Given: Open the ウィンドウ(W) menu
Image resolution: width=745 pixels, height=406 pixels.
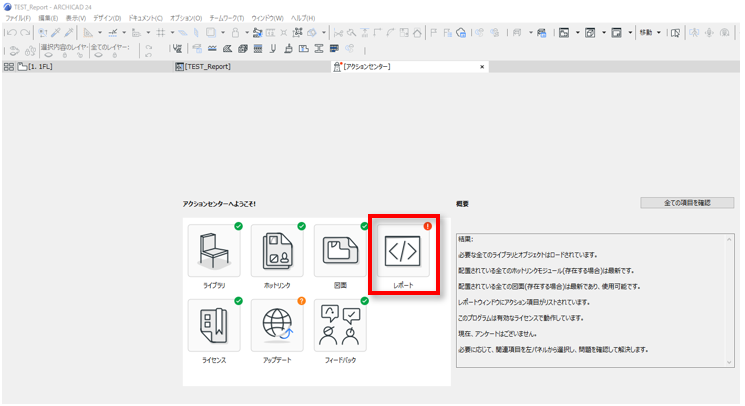Looking at the screenshot, I should coord(267,18).
